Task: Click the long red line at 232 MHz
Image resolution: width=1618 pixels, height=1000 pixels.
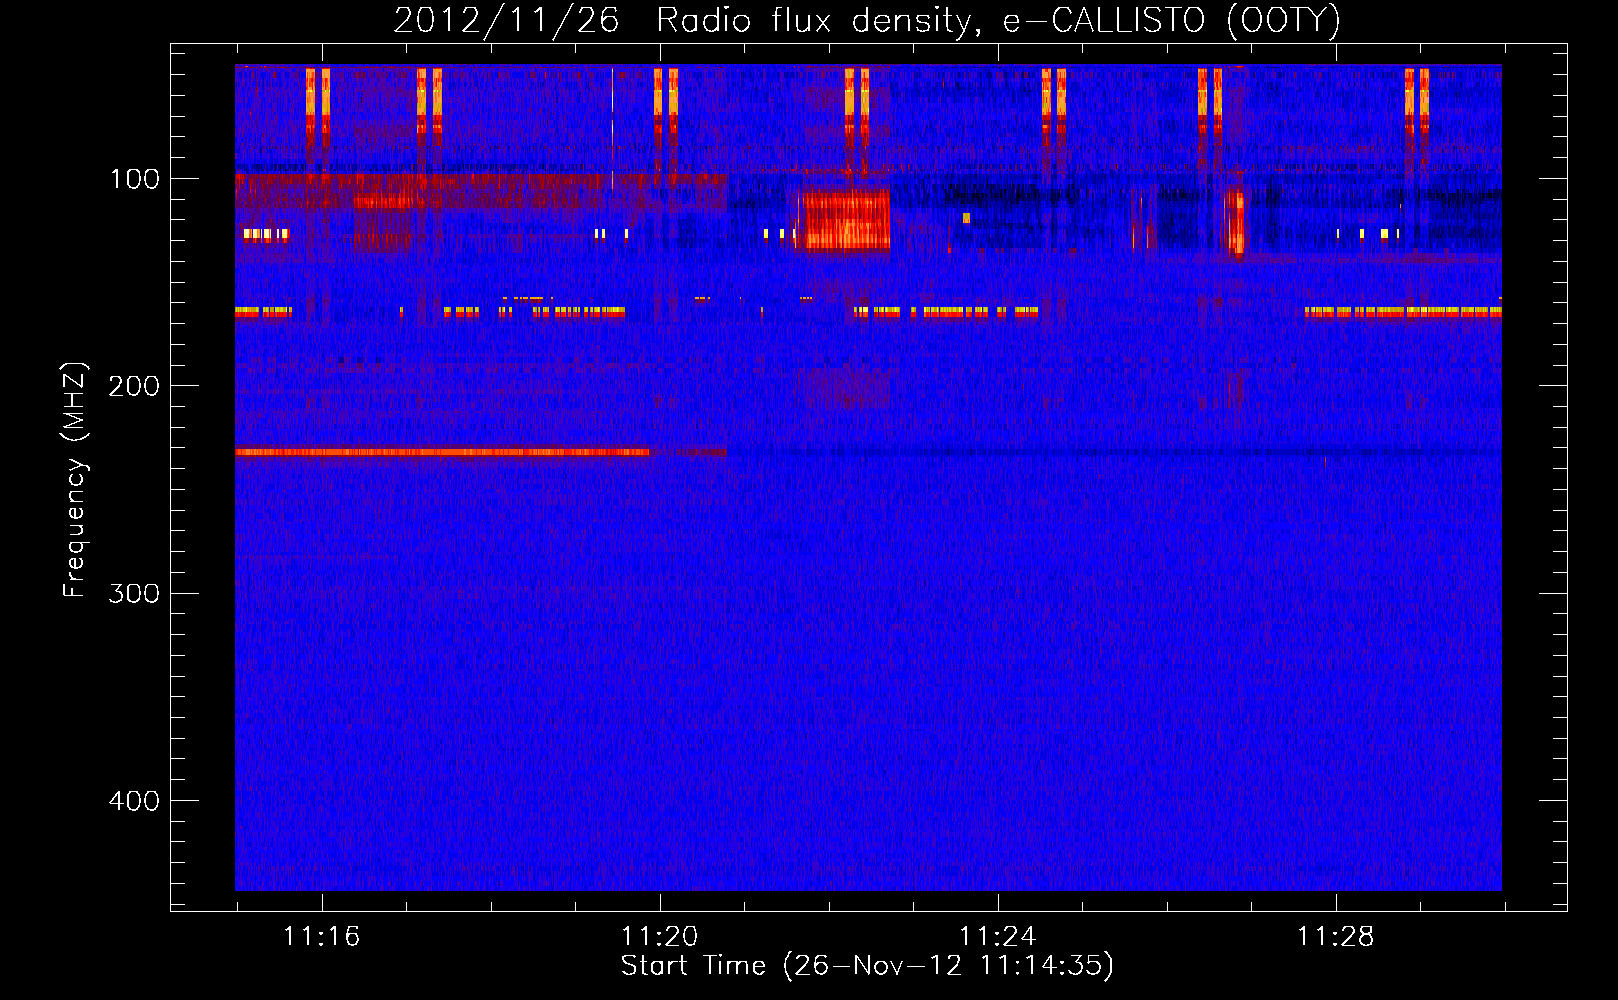Action: 442,452
